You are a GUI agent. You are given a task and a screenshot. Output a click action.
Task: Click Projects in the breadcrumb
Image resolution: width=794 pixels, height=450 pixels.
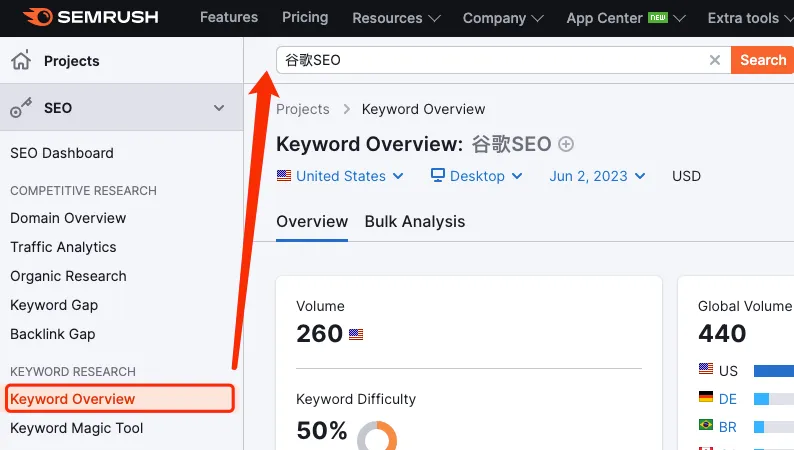303,109
